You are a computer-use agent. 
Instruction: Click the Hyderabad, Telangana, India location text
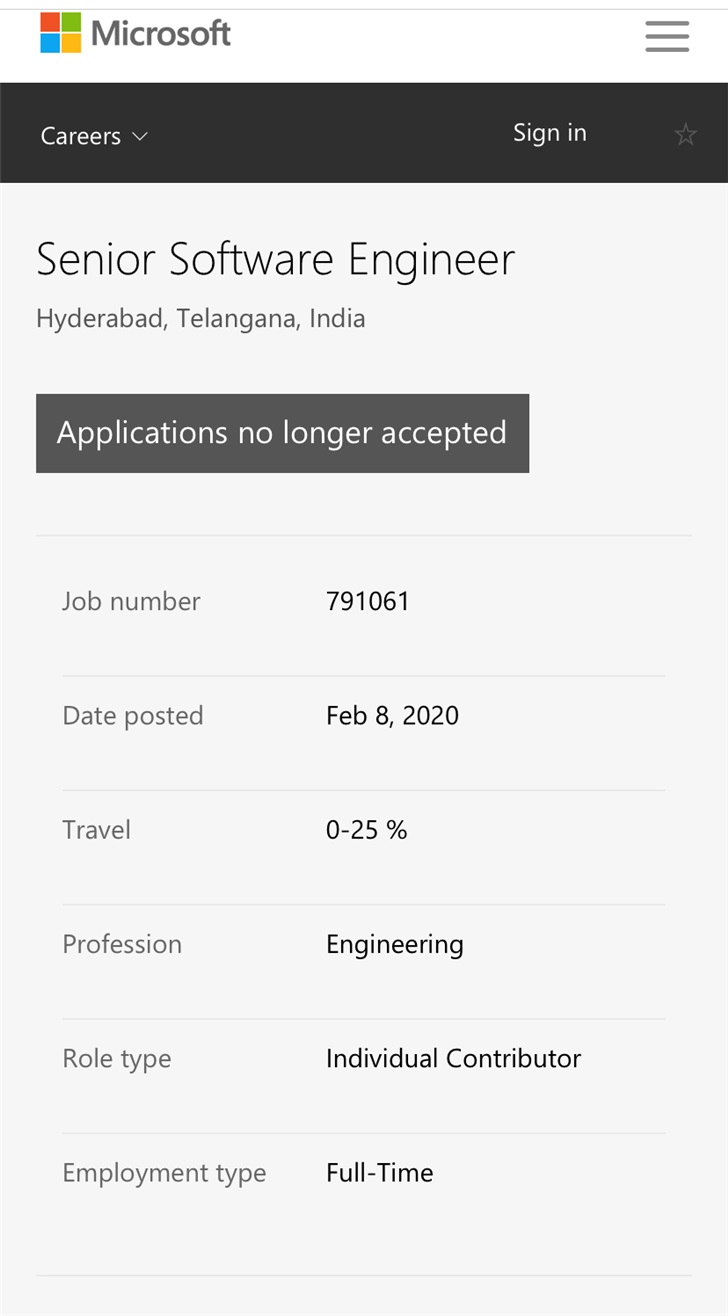coord(200,319)
